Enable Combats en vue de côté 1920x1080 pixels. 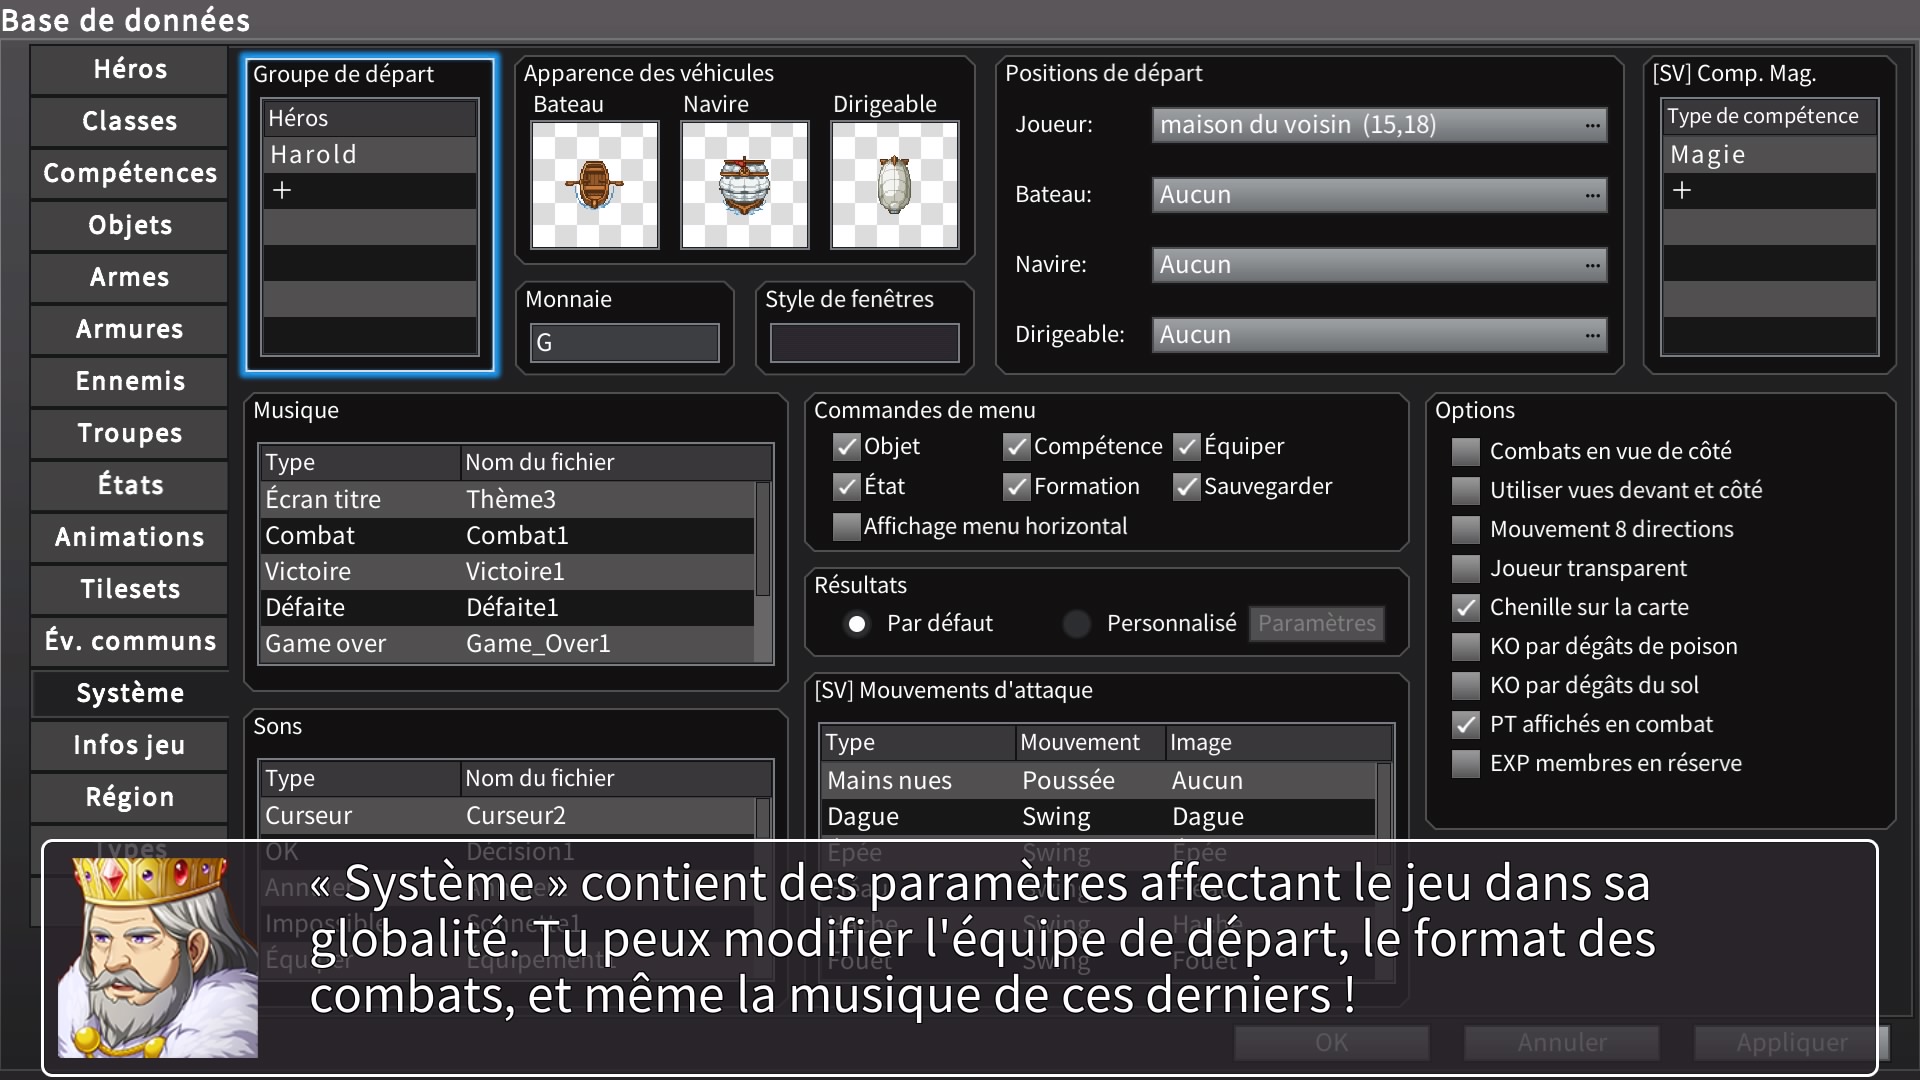point(1466,451)
